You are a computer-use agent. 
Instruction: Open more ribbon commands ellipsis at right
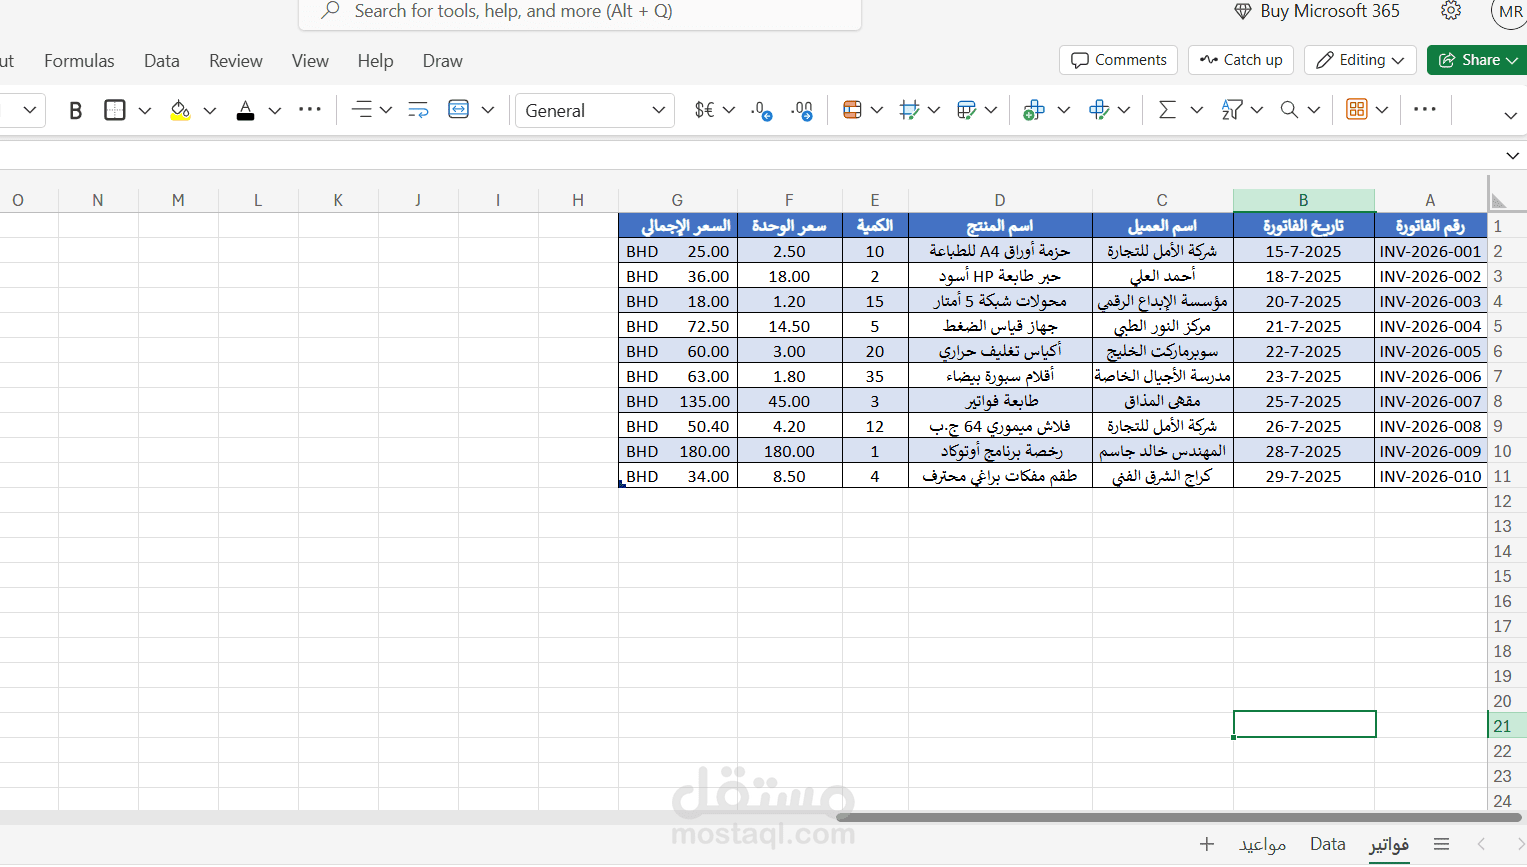(x=1425, y=109)
